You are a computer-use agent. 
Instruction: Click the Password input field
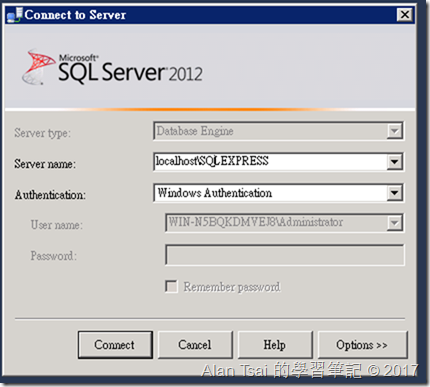(x=285, y=255)
